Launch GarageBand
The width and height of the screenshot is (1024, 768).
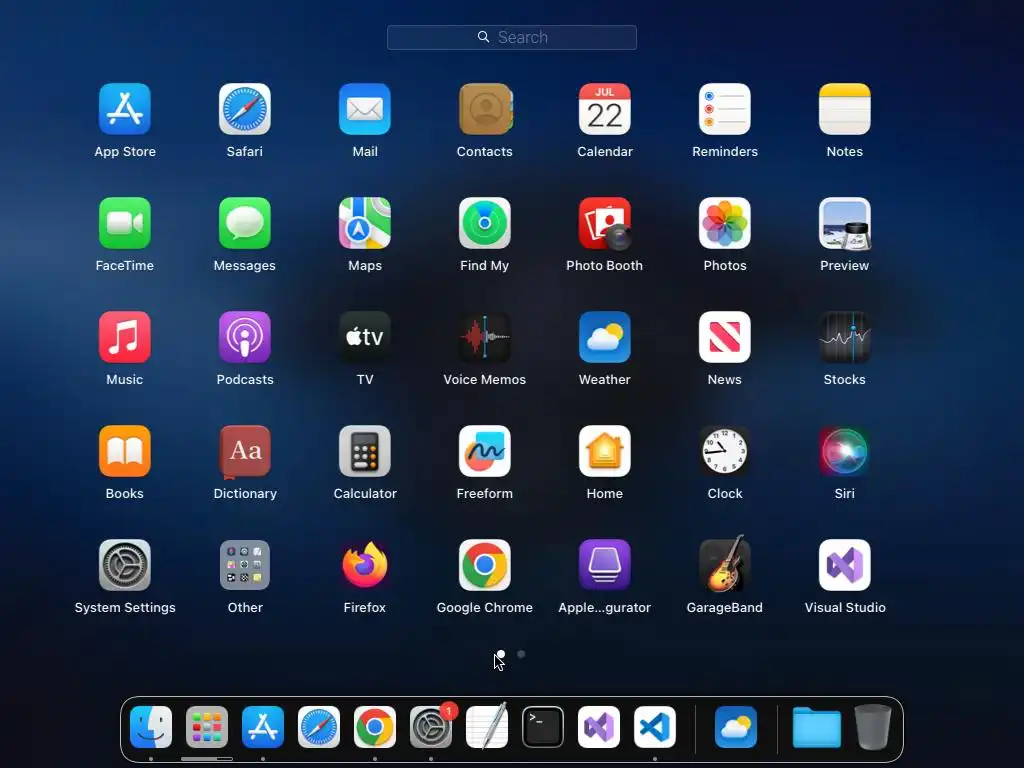[x=725, y=564]
